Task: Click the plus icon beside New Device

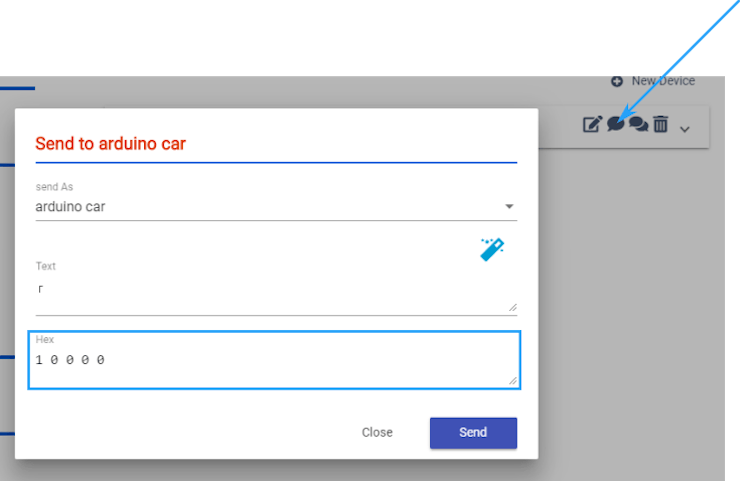Action: point(617,81)
